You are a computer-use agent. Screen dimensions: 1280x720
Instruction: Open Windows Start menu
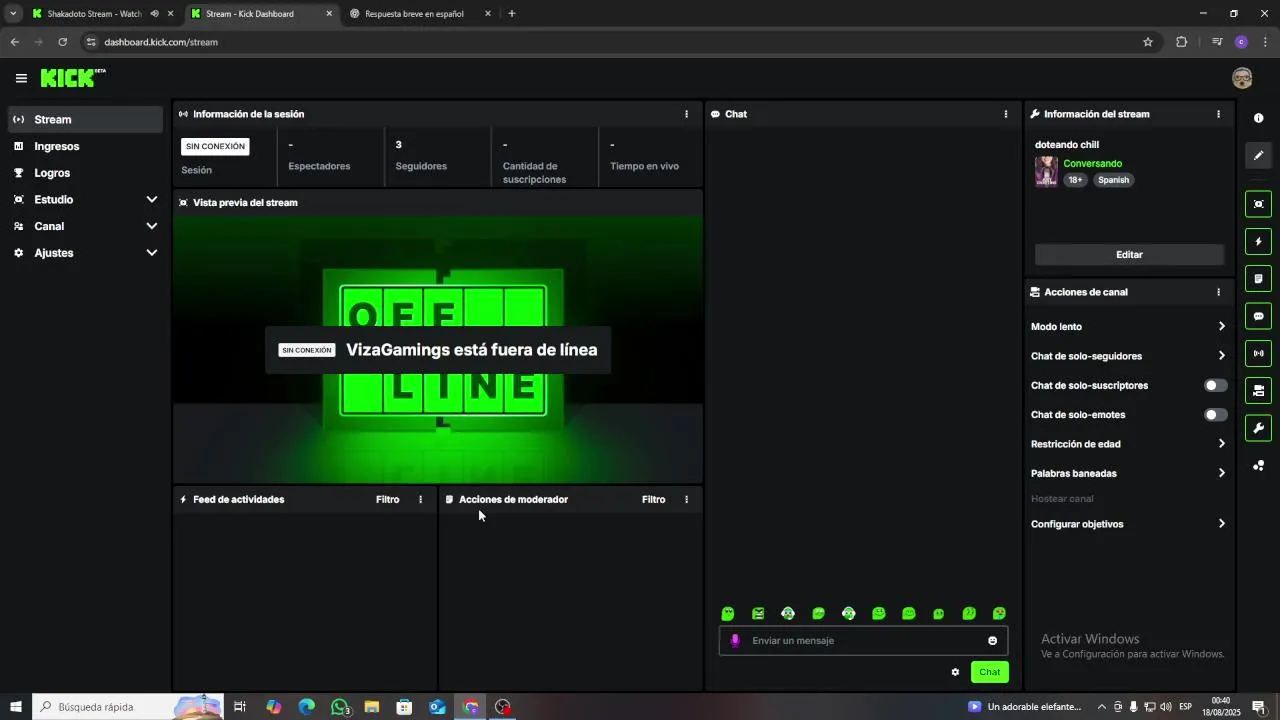[15, 707]
